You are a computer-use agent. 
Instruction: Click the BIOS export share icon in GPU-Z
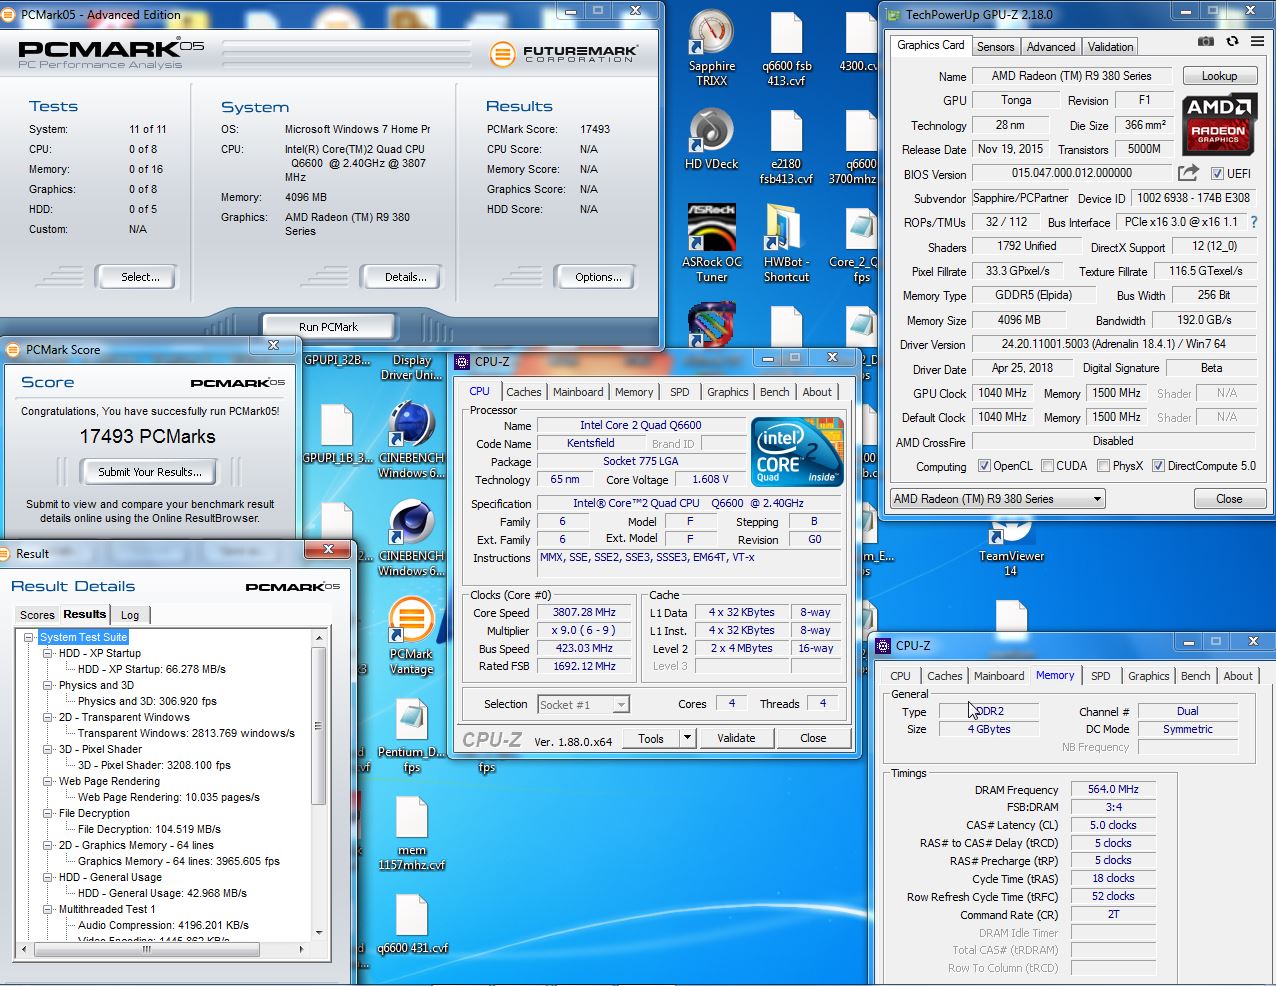pos(1188,173)
